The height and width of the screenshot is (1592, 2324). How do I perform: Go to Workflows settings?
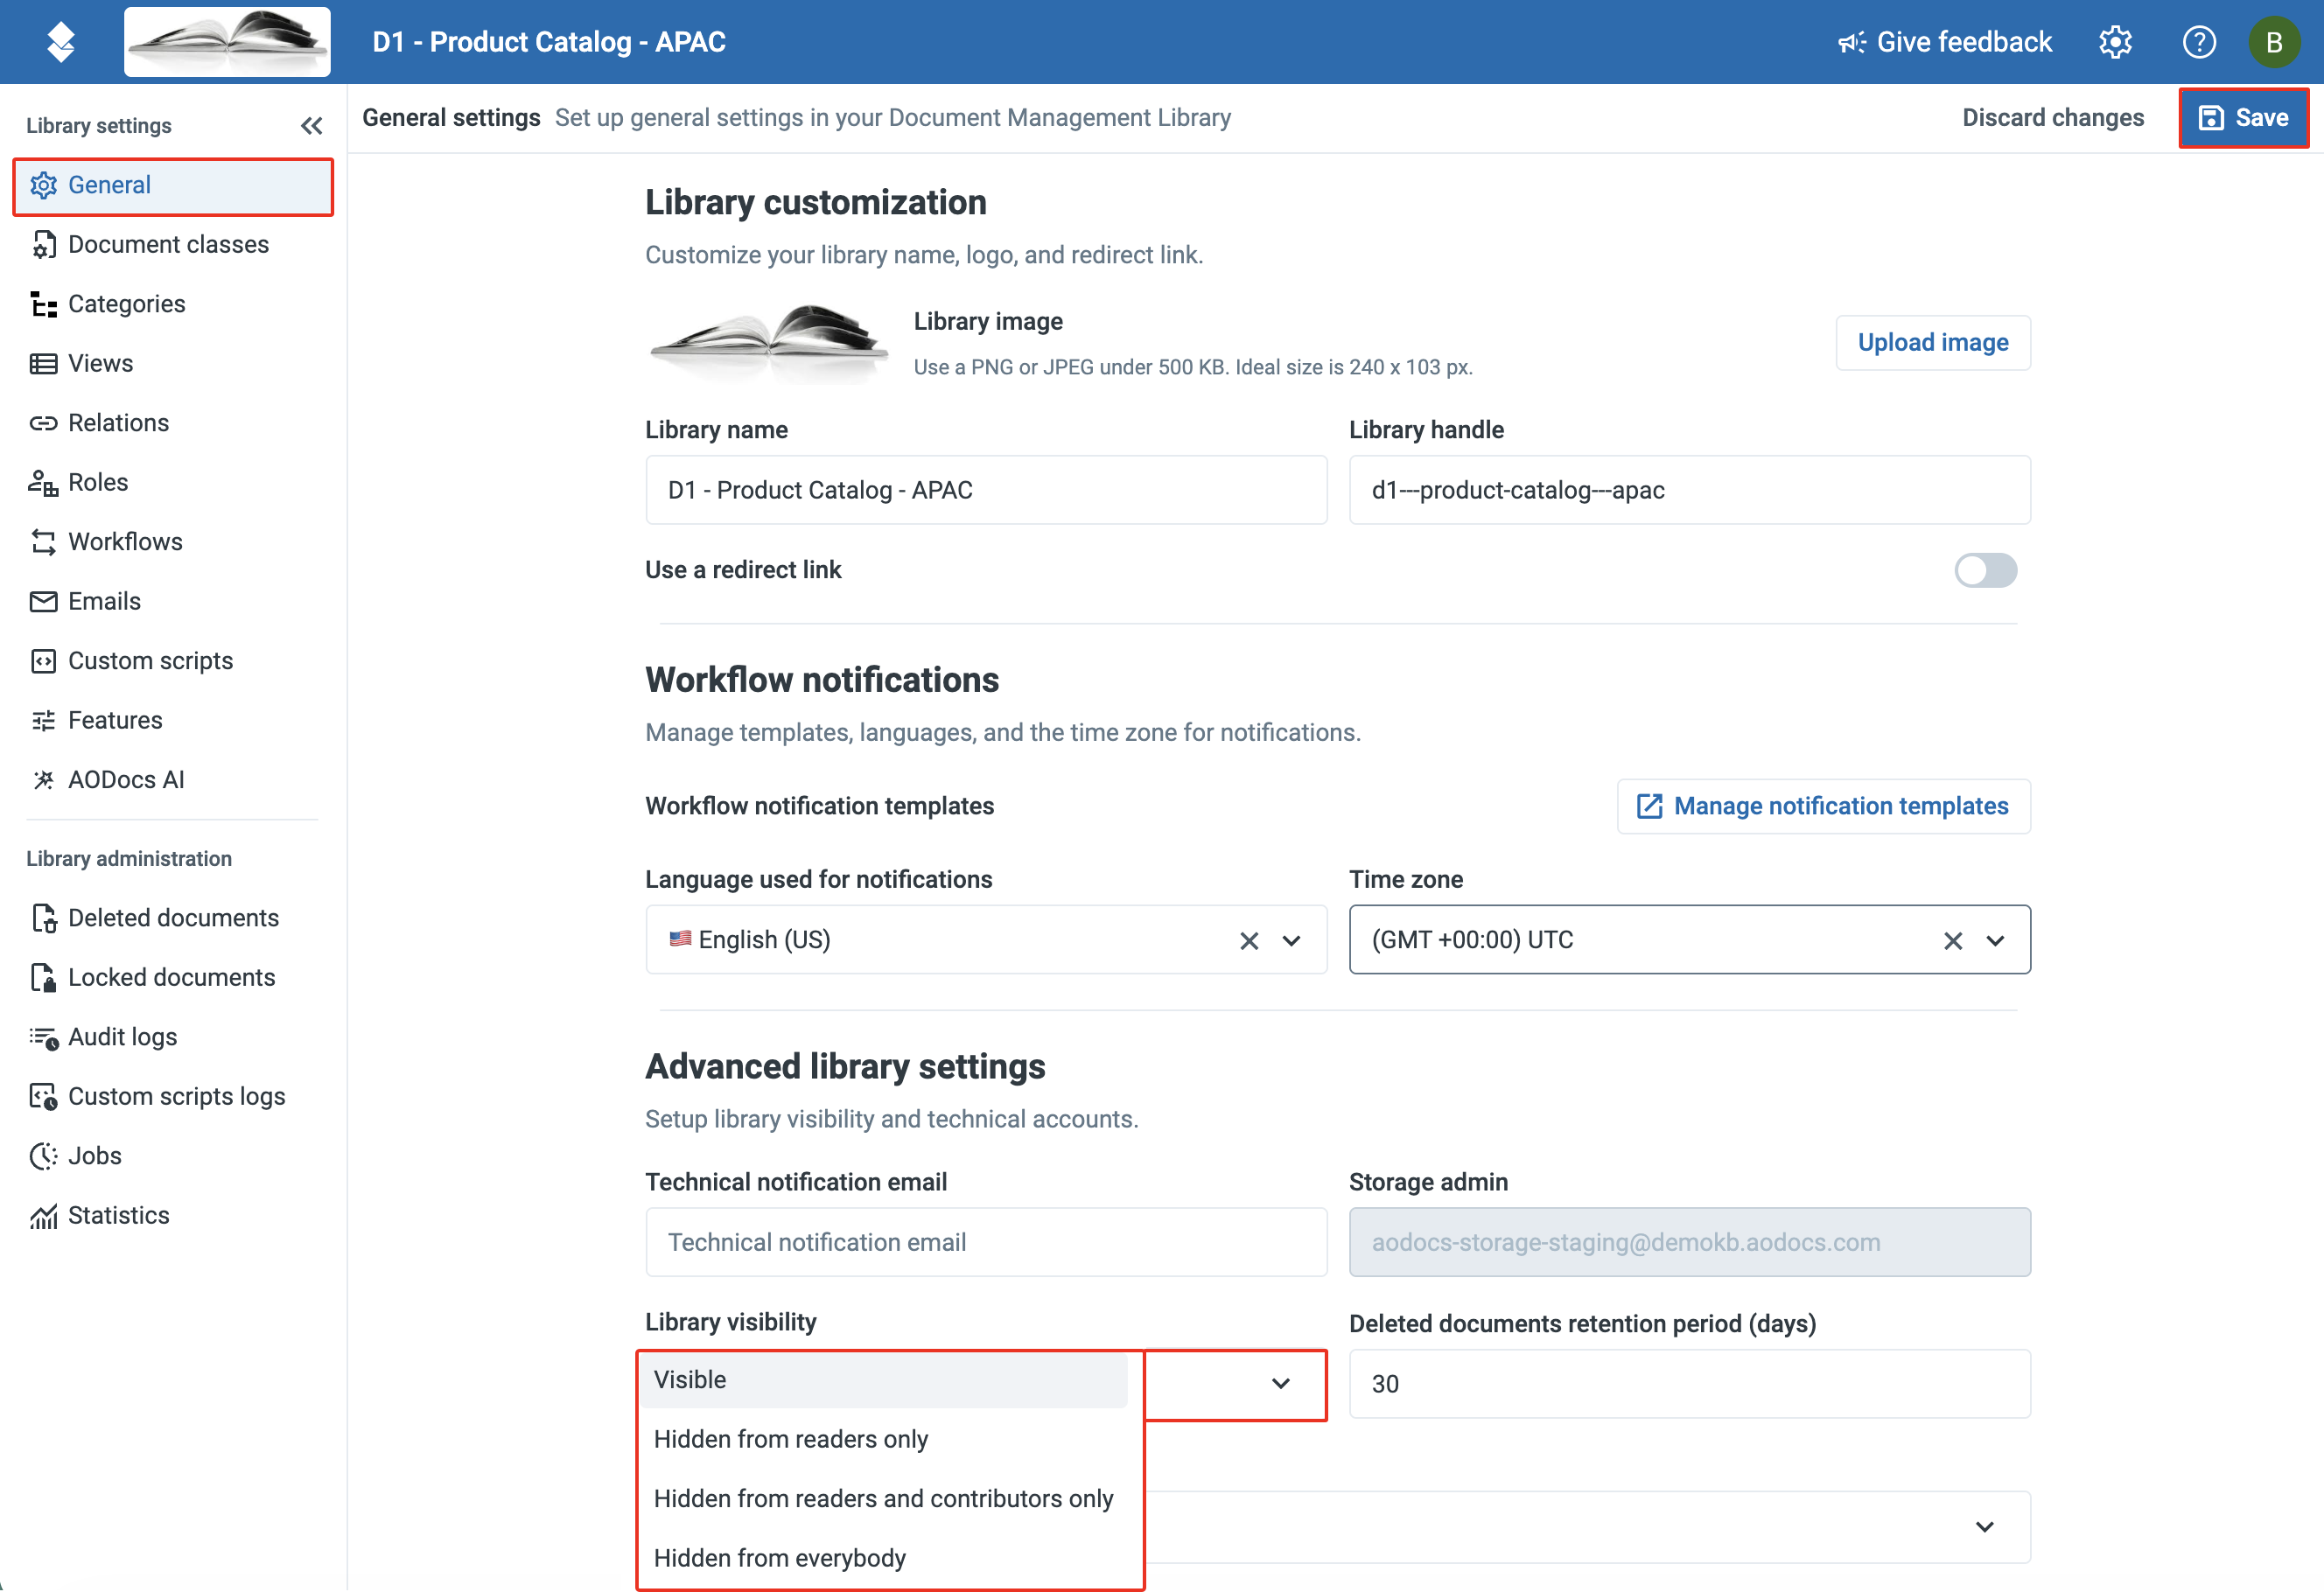click(x=173, y=543)
